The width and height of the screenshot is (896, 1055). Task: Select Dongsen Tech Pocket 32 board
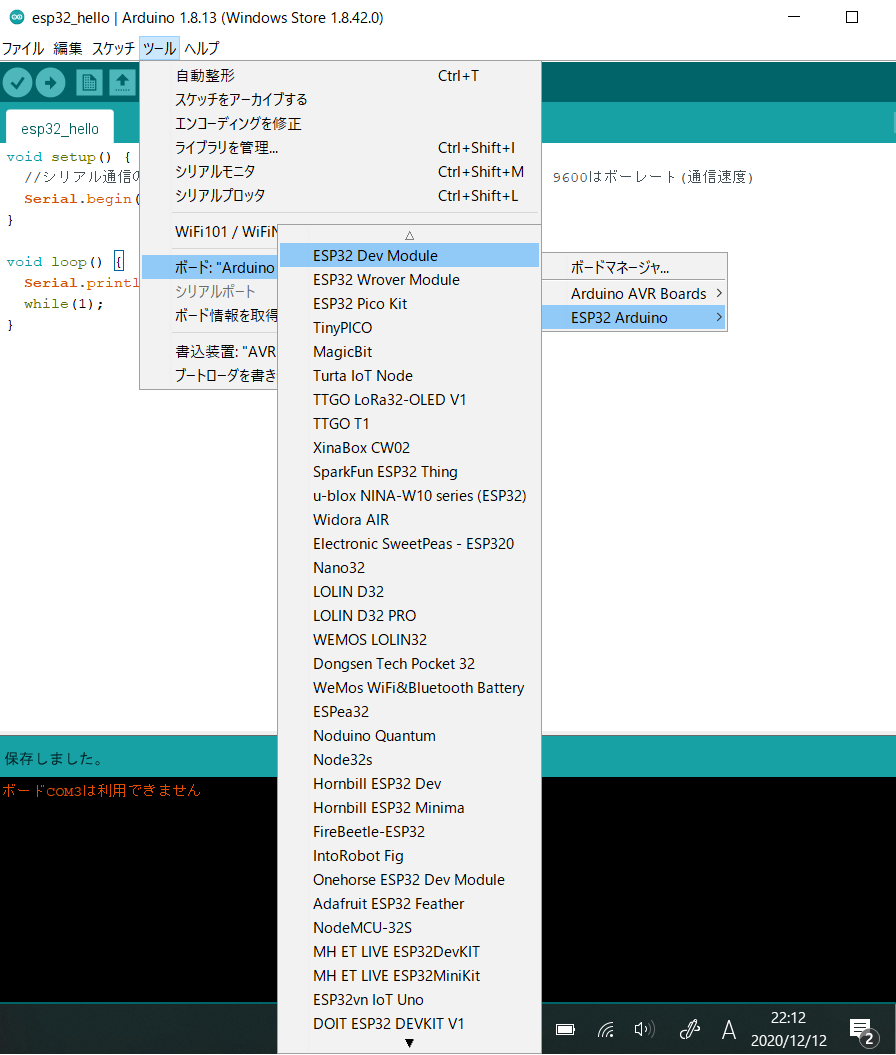409,663
